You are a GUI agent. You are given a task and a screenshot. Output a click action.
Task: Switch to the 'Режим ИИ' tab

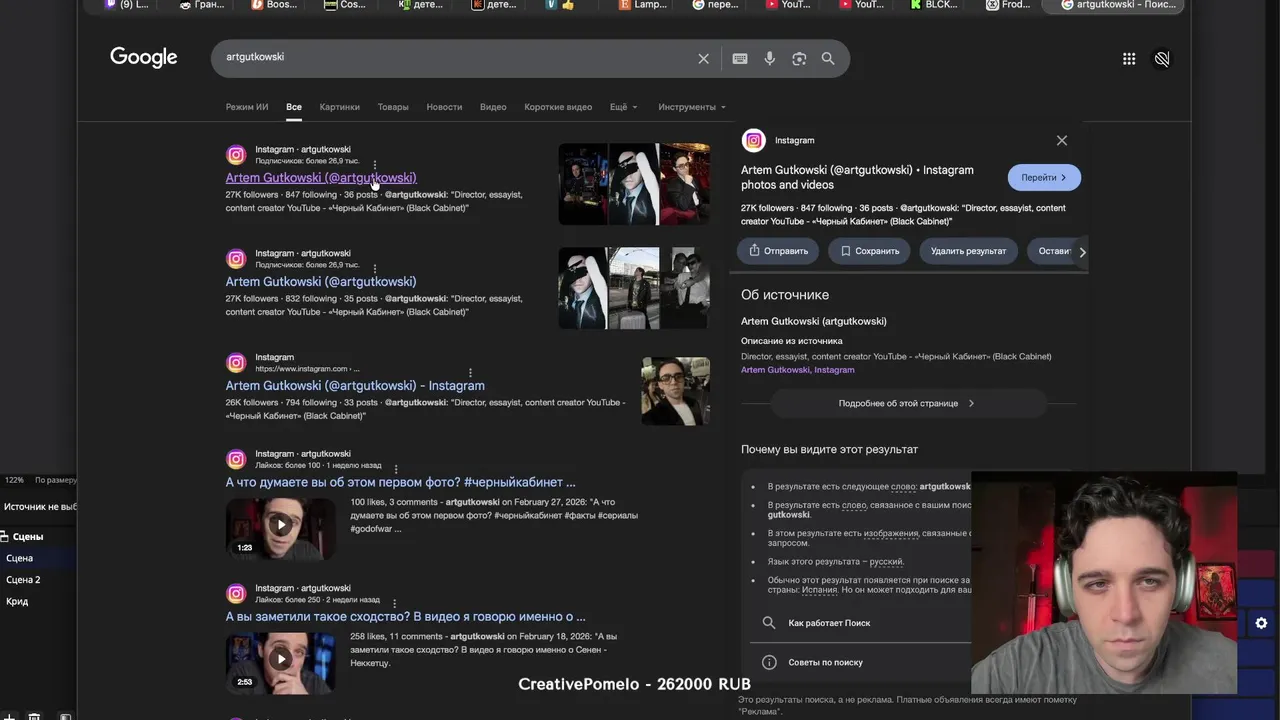click(x=247, y=107)
